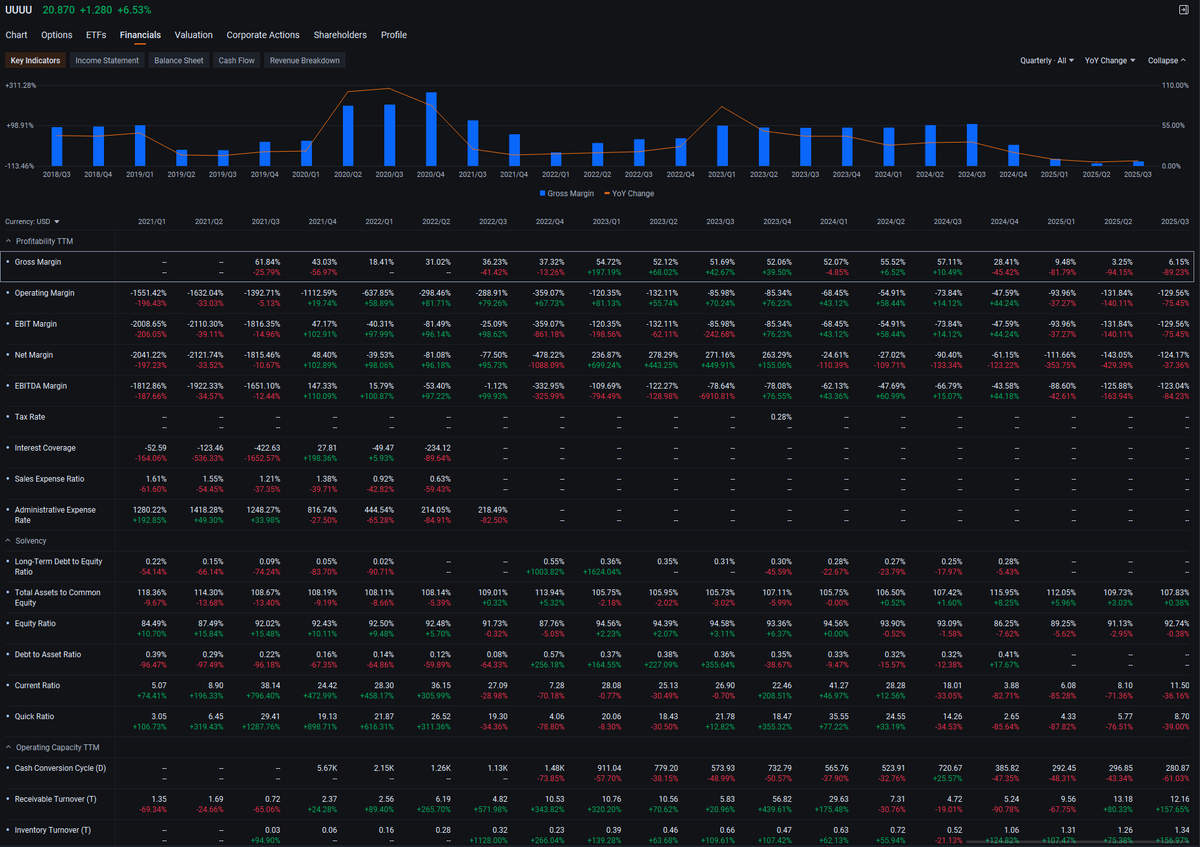The height and width of the screenshot is (847, 1200).
Task: Click the 5.67K Cash Conversion Cycle cell
Action: pyautogui.click(x=326, y=768)
